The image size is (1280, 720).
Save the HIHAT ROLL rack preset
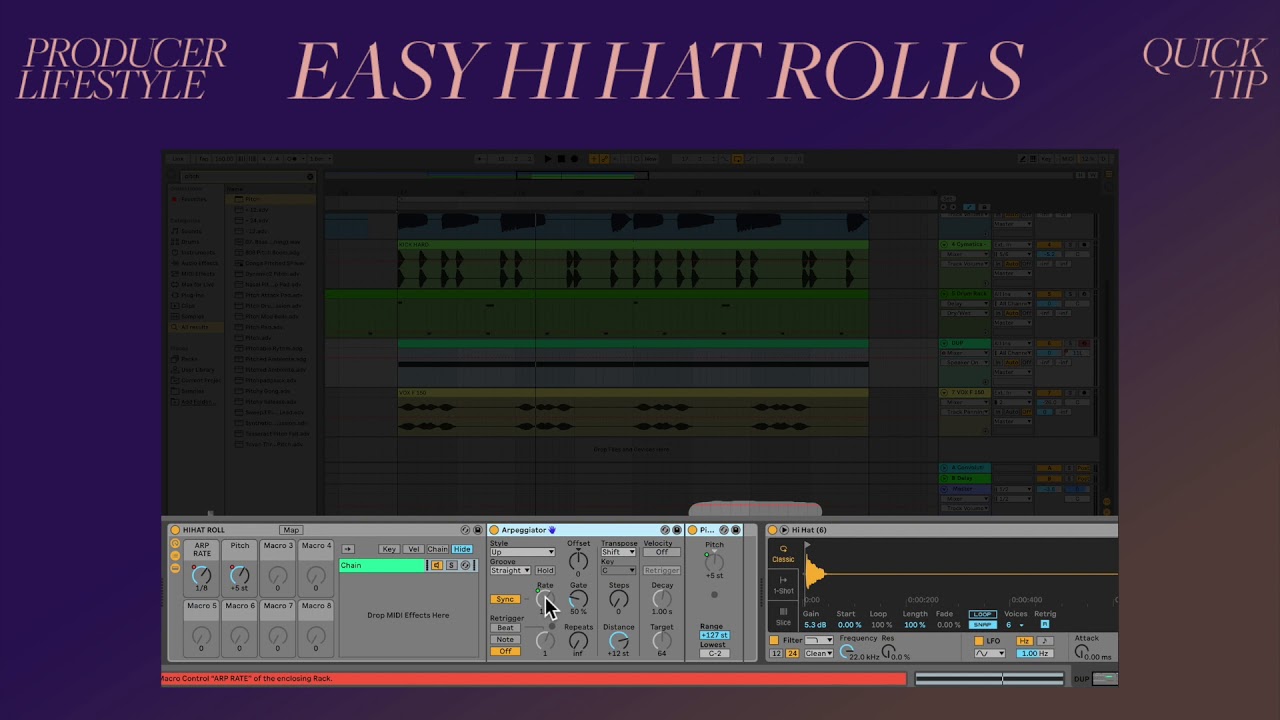point(477,530)
